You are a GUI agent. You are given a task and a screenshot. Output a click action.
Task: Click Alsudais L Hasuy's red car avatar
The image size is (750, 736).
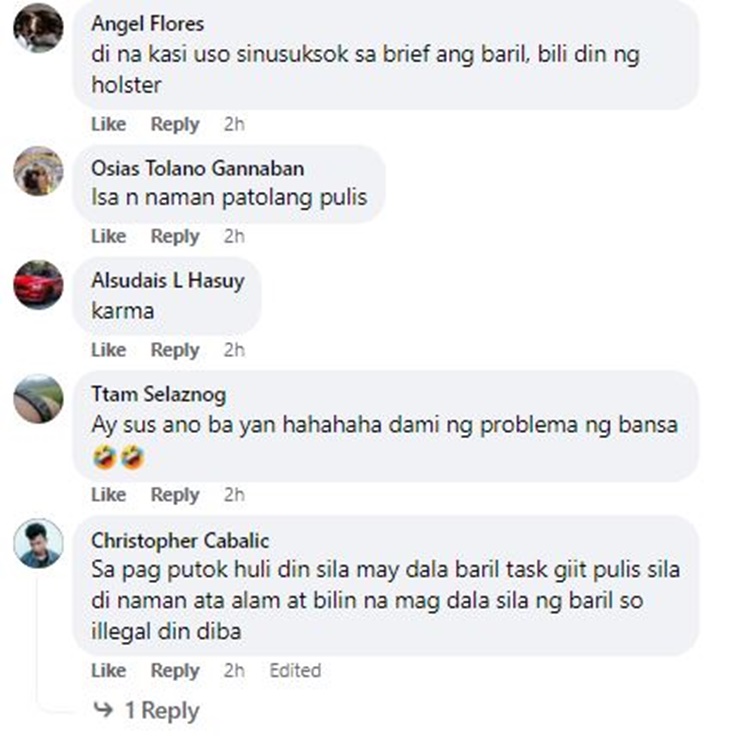click(x=38, y=285)
